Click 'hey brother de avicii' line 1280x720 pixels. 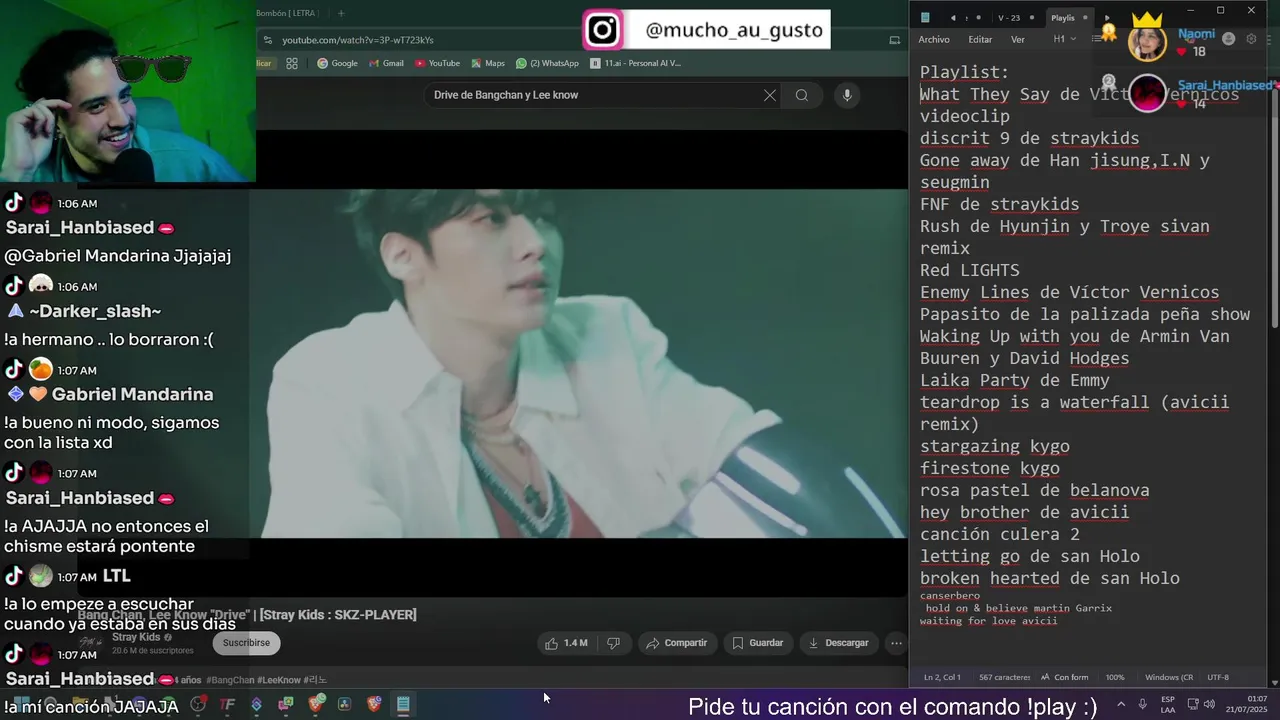click(x=1024, y=512)
